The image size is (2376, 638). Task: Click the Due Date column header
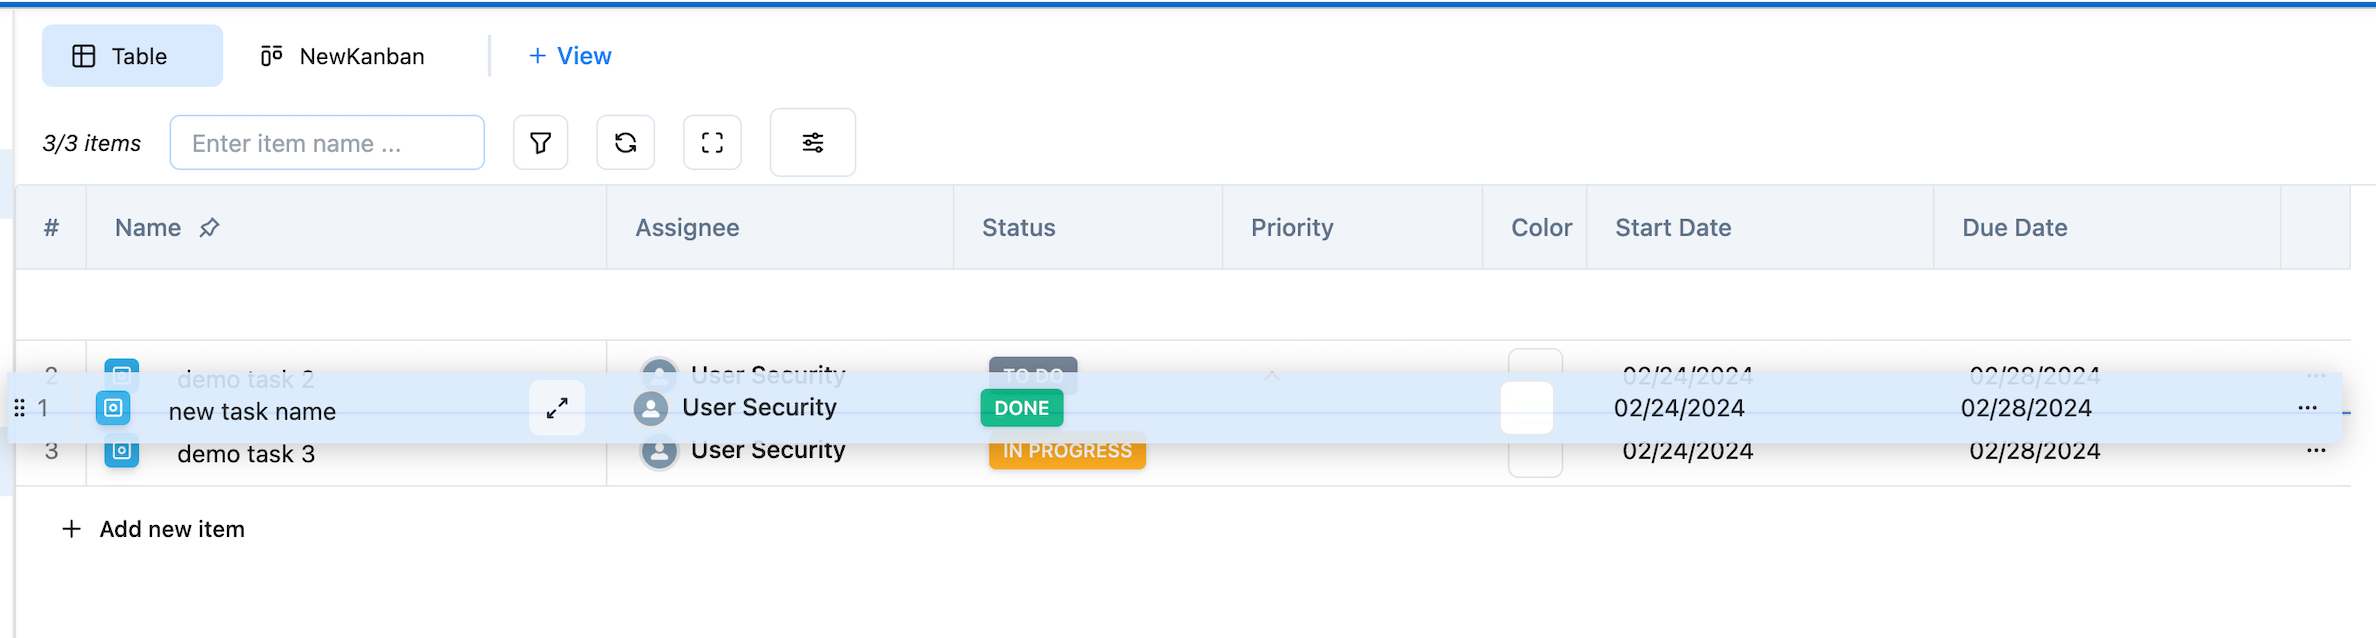click(x=2014, y=228)
